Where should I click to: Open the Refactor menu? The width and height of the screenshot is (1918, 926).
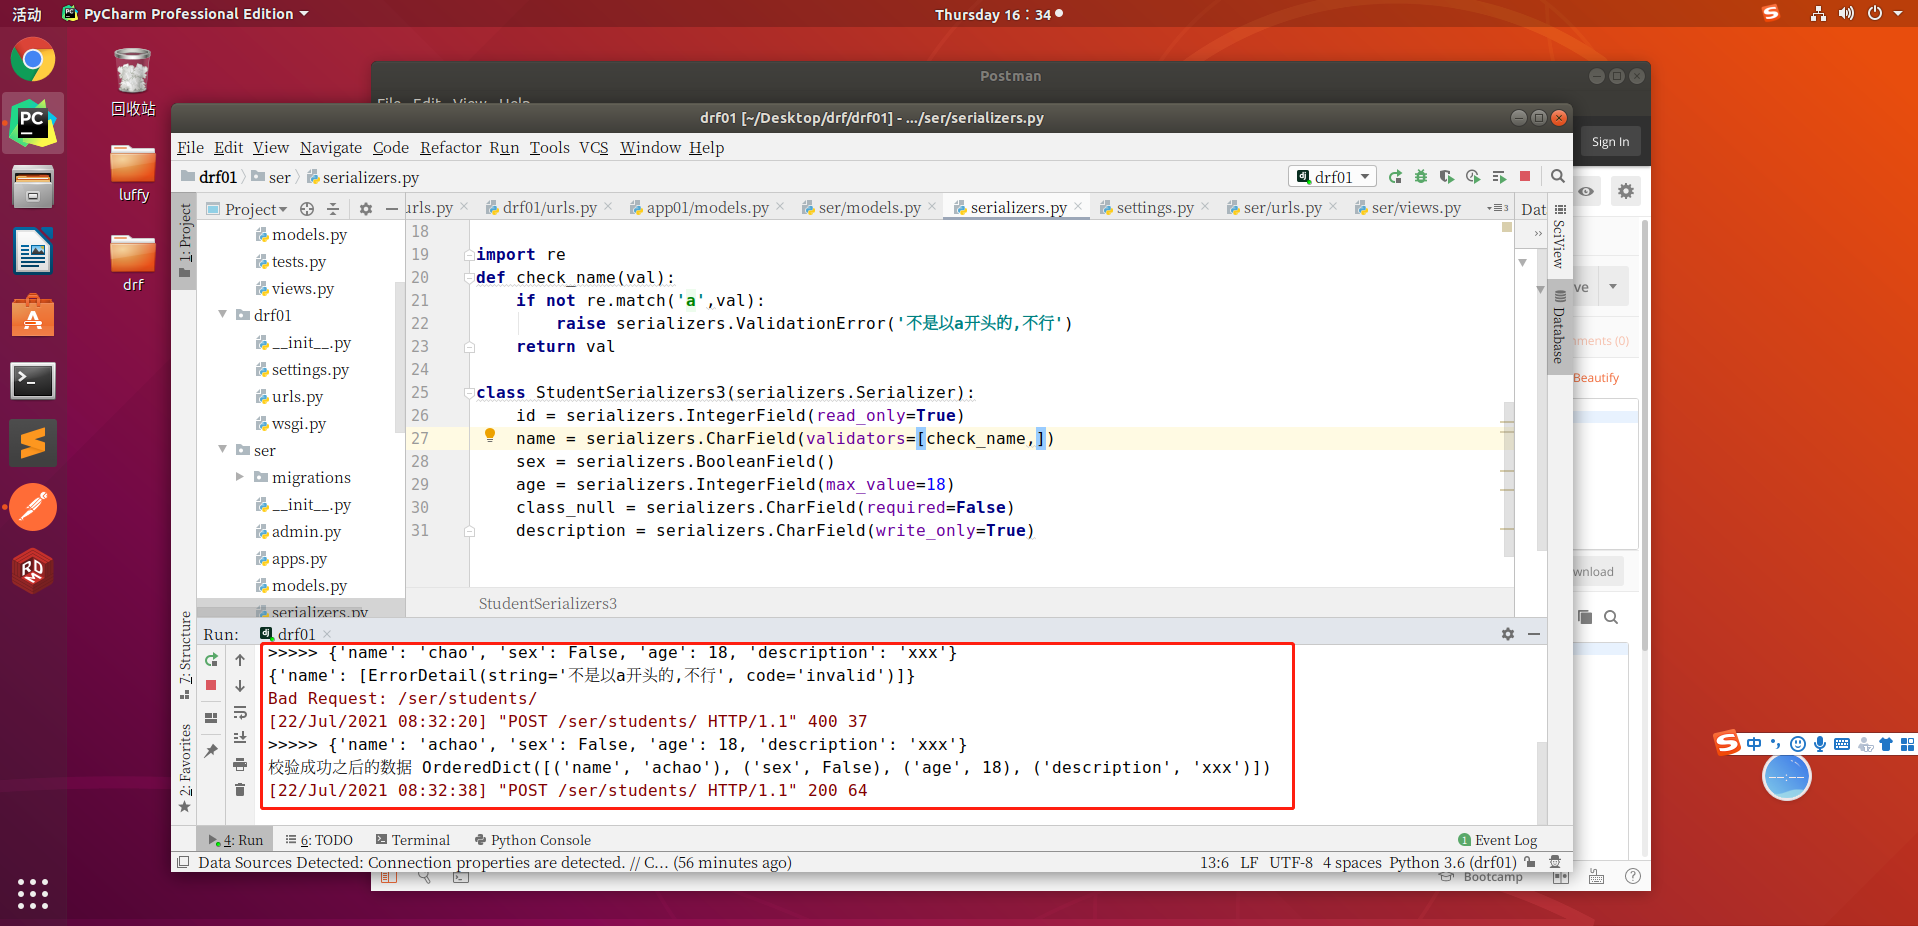click(450, 148)
